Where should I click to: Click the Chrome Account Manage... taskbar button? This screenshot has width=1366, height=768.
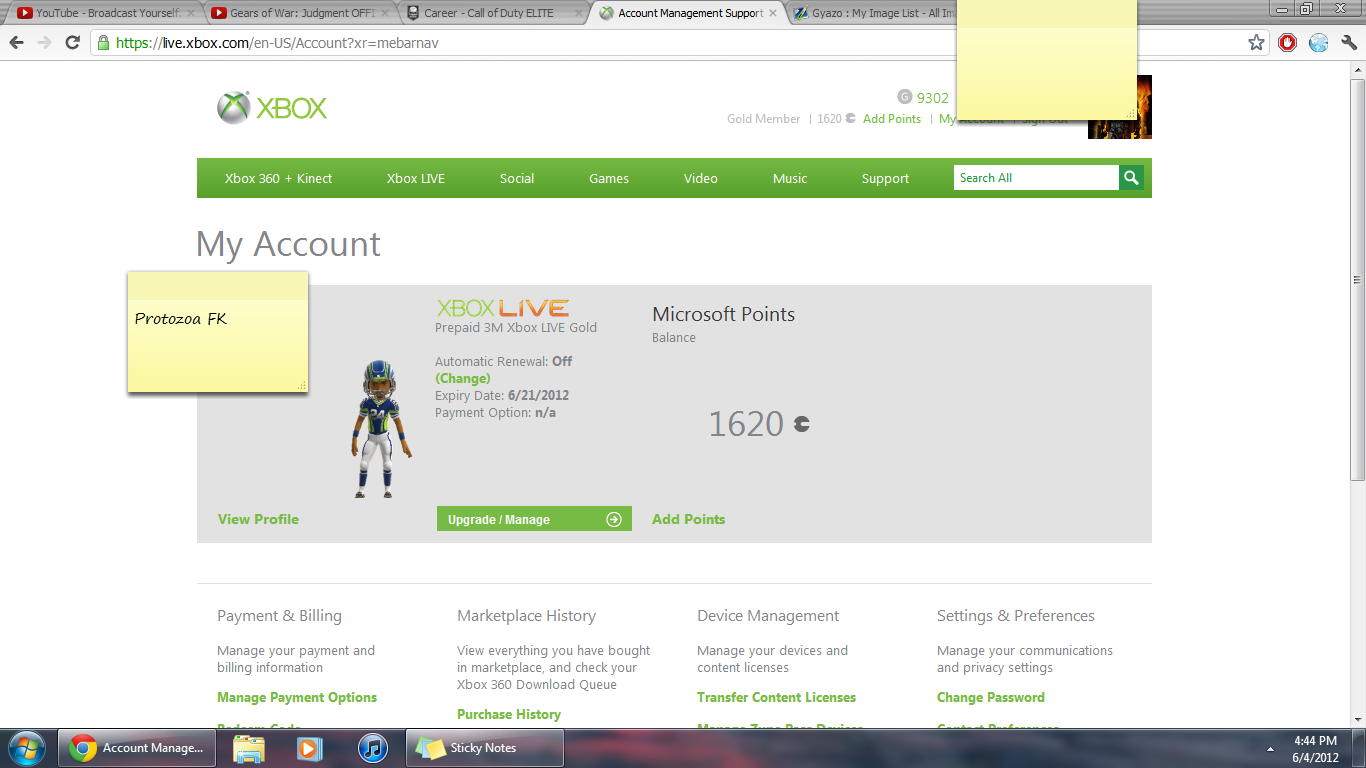(x=137, y=748)
